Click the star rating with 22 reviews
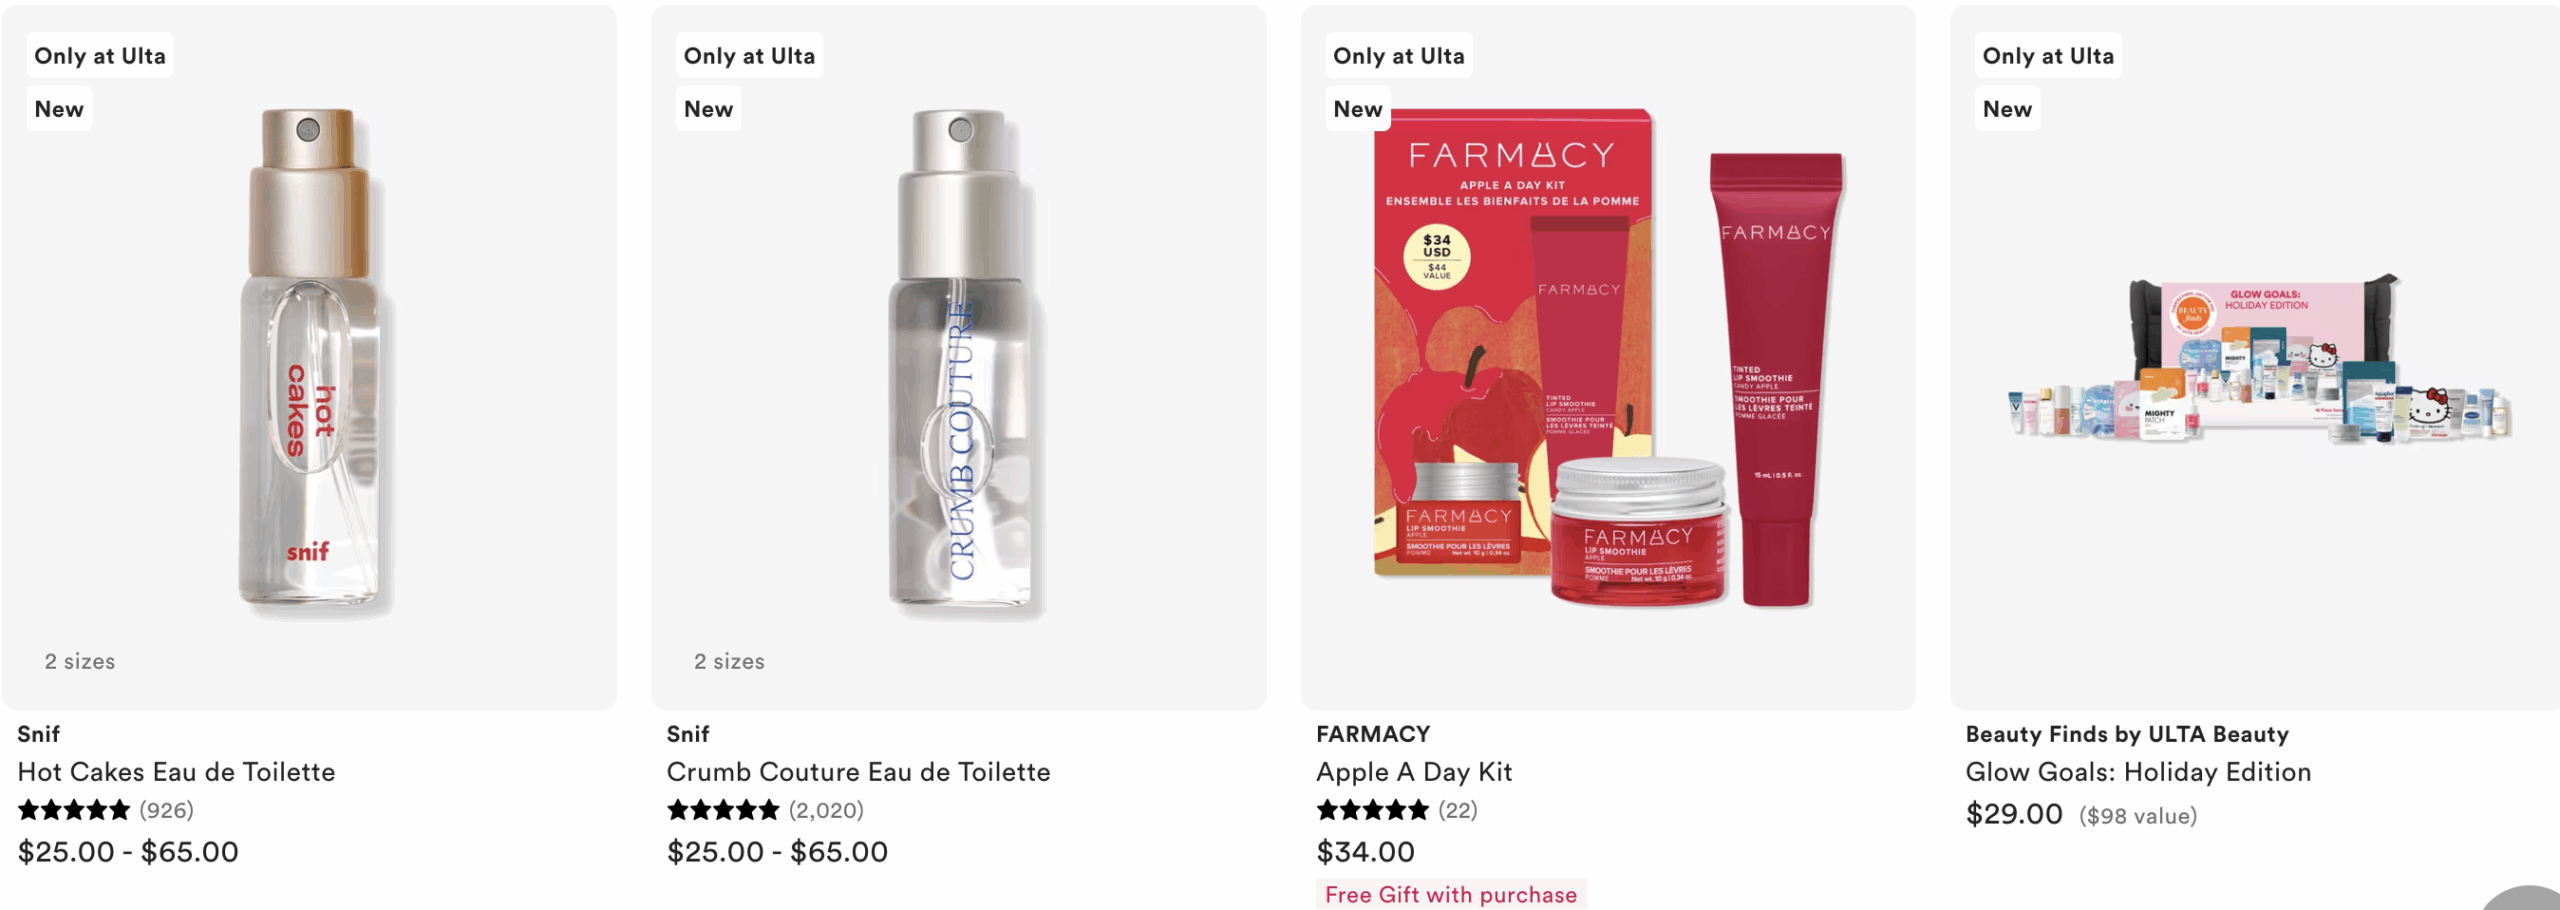Screen dimensions: 2560x910 pos(1397,810)
